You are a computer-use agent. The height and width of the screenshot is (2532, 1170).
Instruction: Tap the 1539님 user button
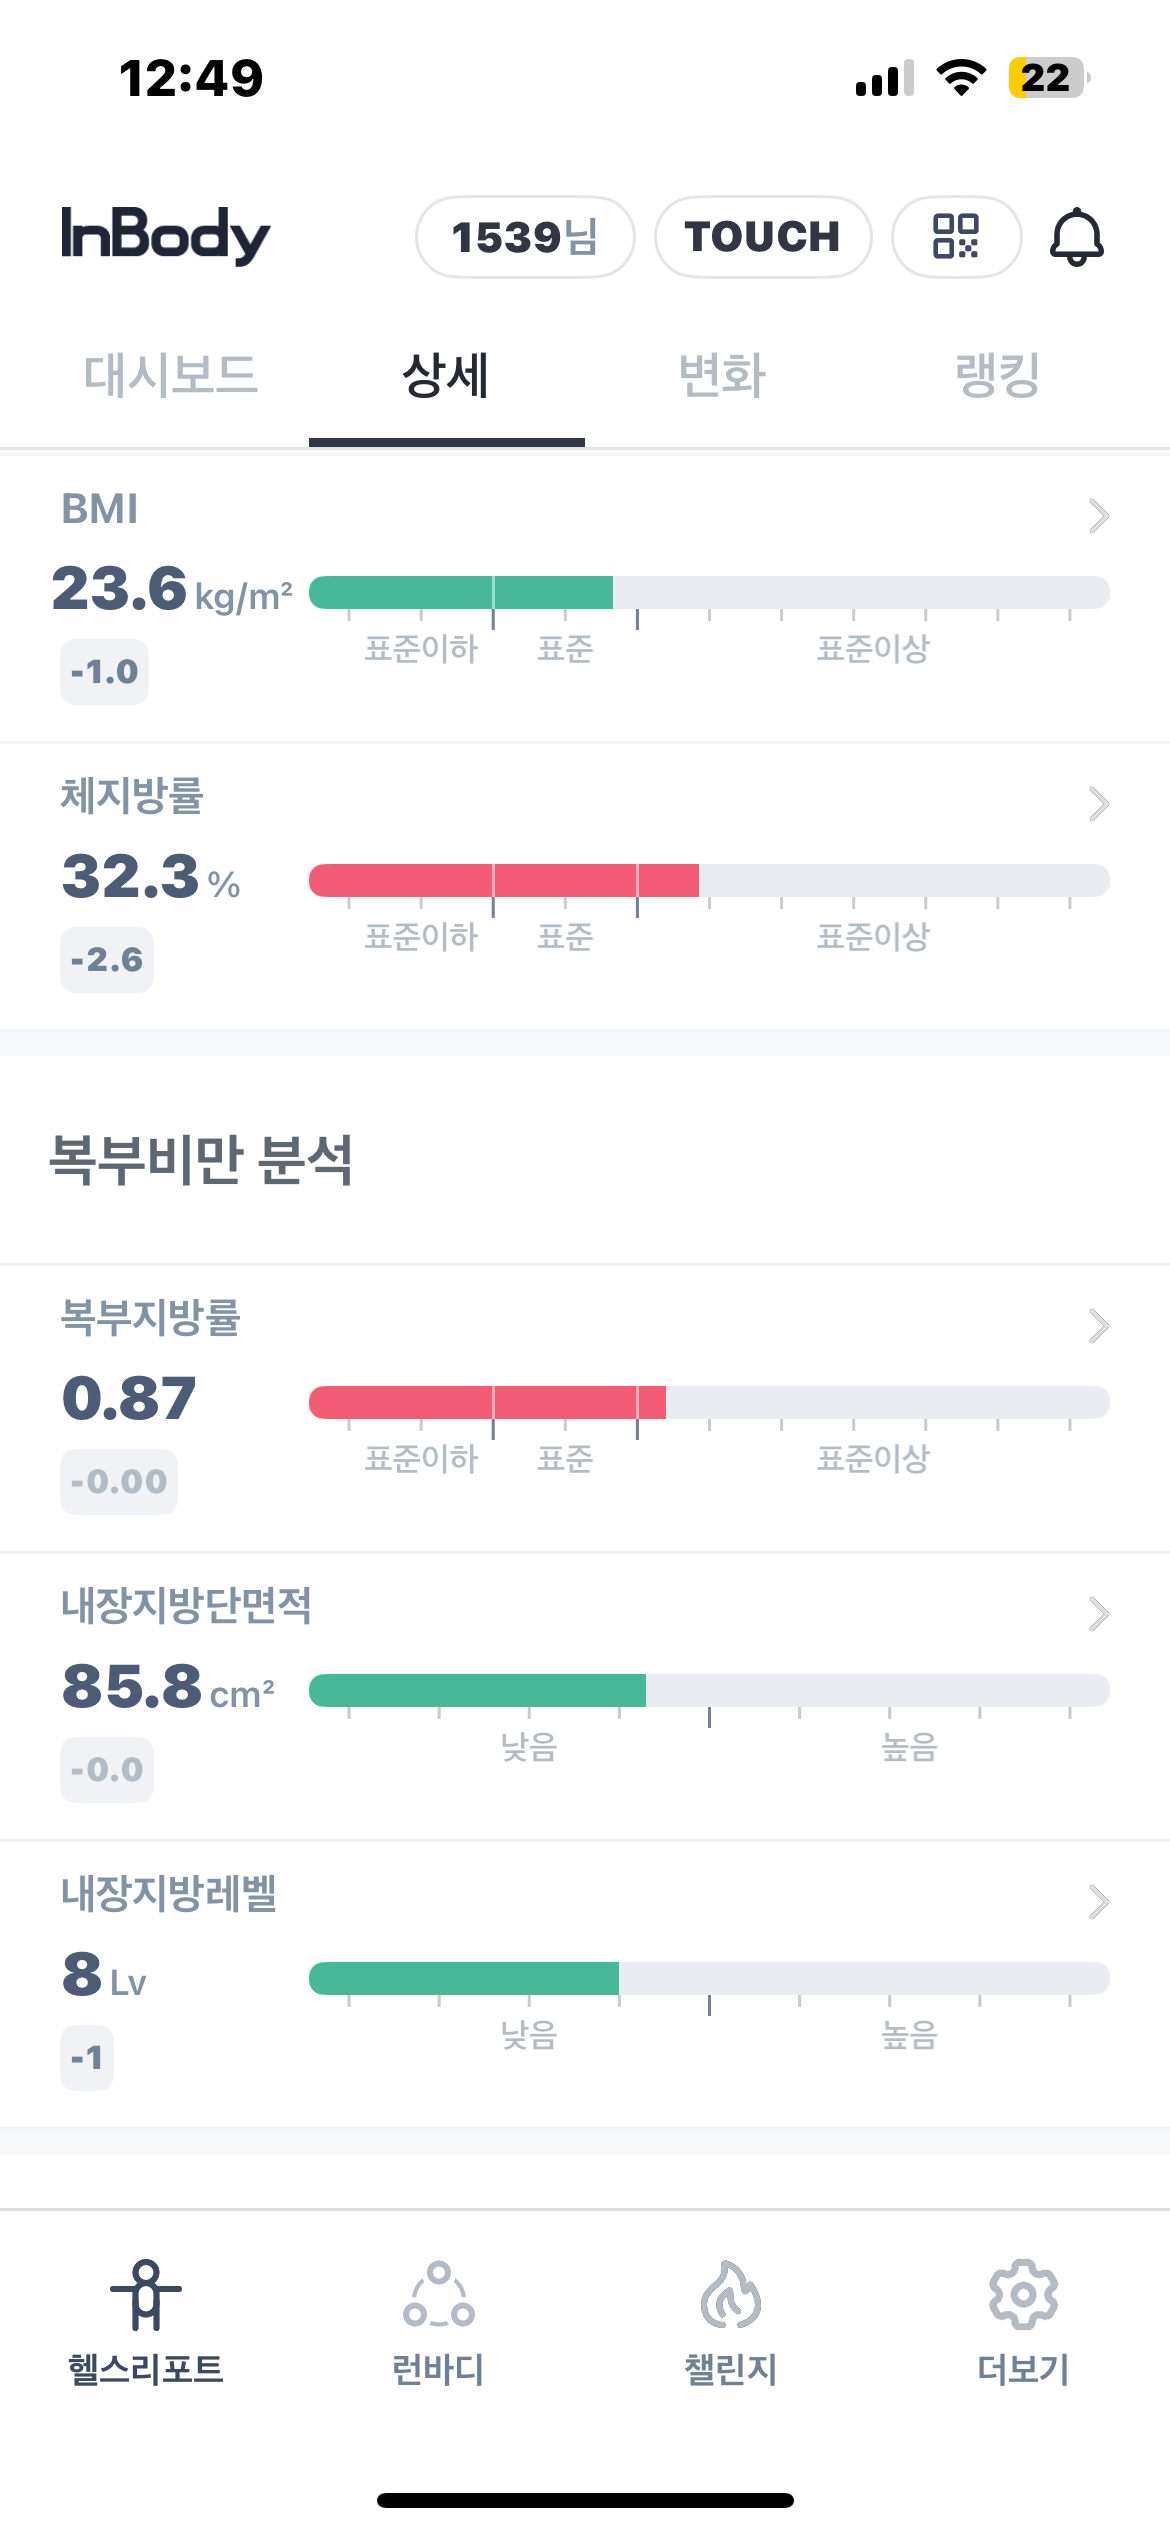coord(525,237)
